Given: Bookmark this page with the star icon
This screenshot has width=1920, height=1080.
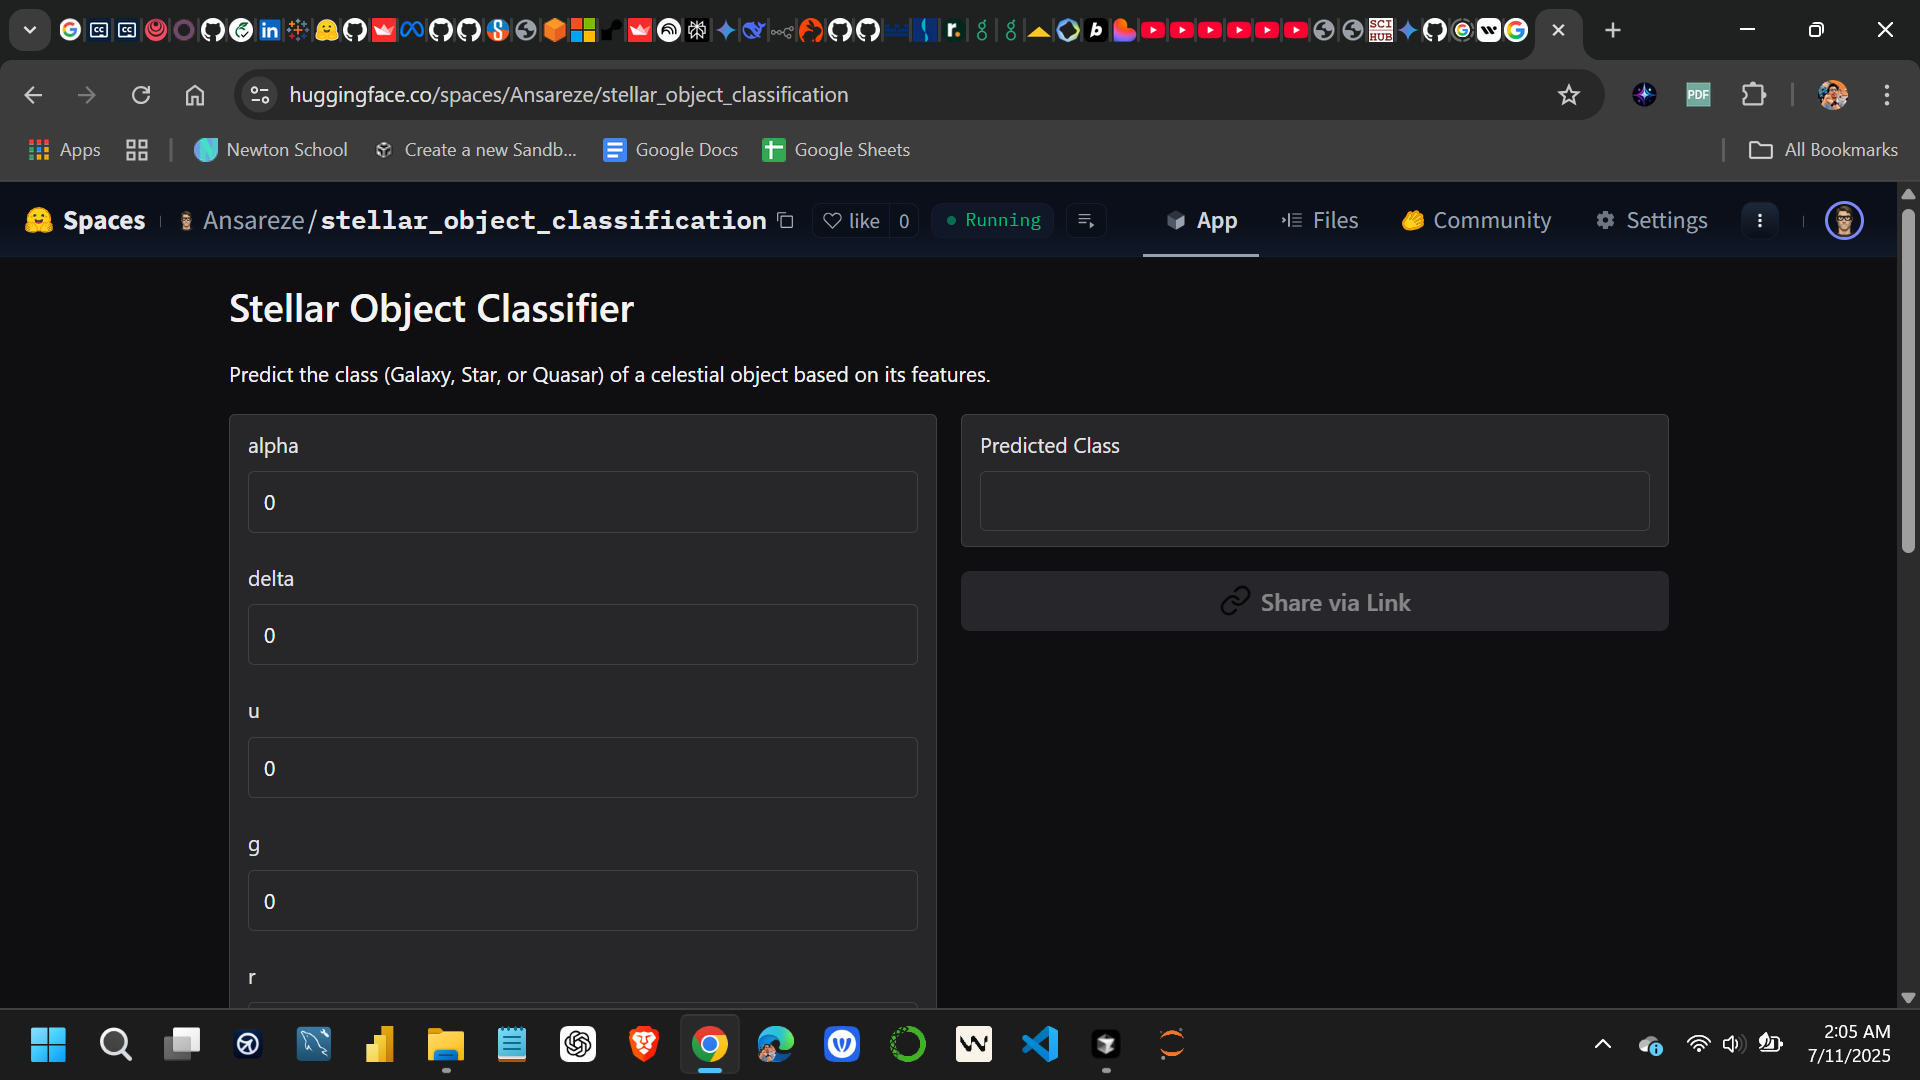Looking at the screenshot, I should point(1569,94).
